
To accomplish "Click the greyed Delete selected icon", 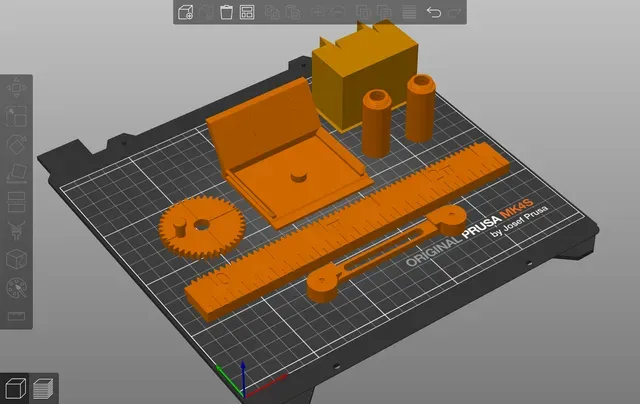I will pyautogui.click(x=206, y=12).
